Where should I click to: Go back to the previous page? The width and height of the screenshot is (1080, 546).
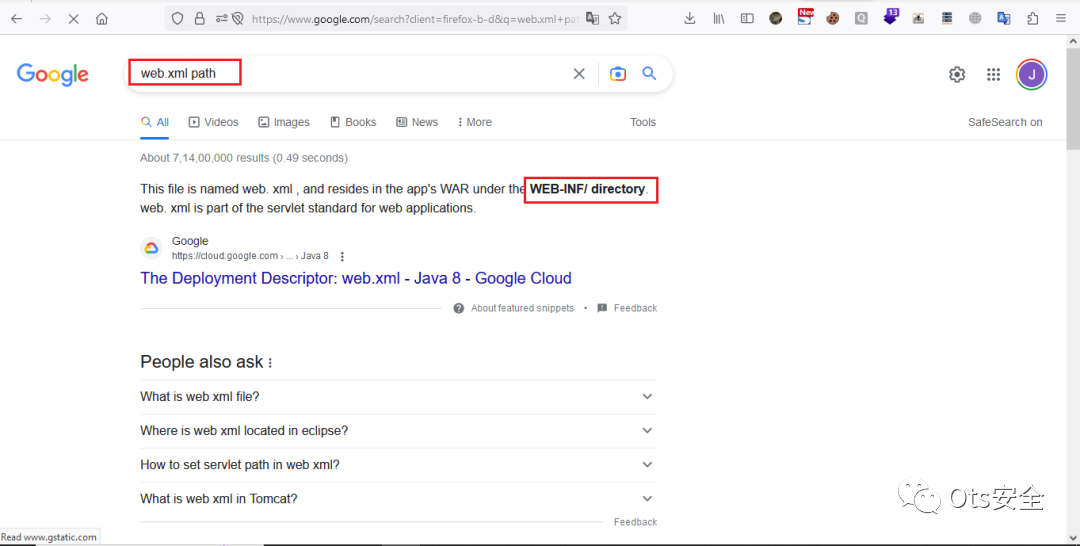pos(17,19)
